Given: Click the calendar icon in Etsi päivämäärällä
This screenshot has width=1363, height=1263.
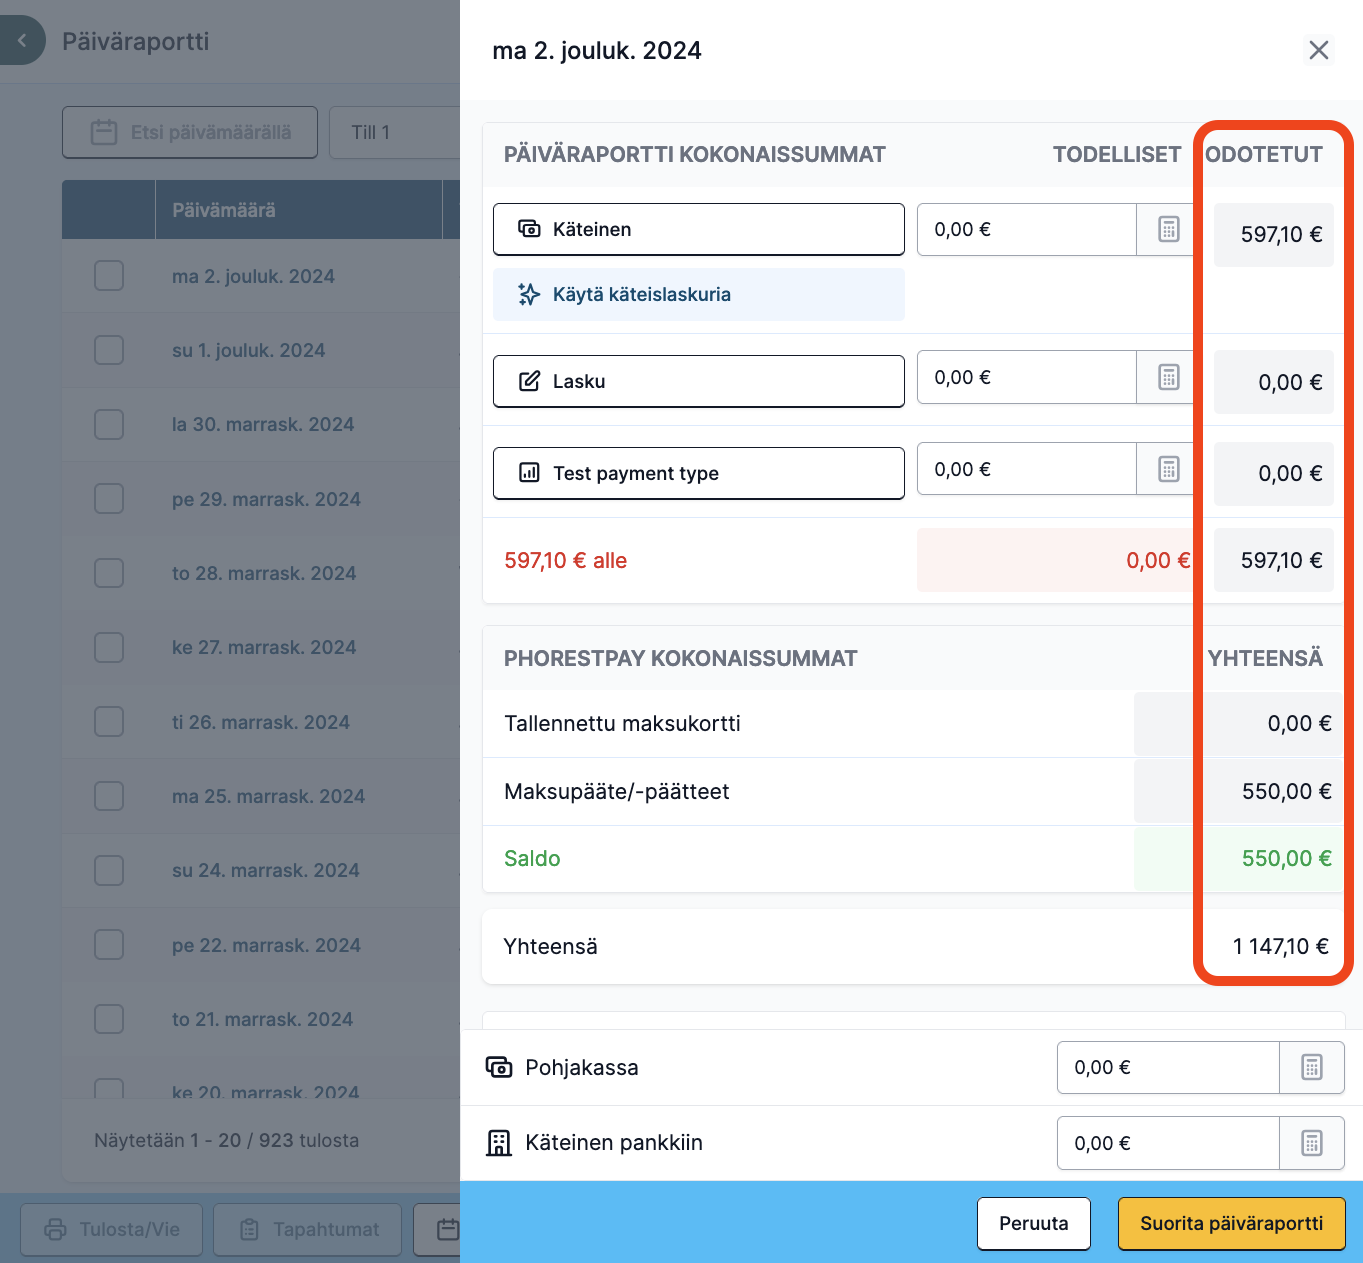Looking at the screenshot, I should 104,132.
